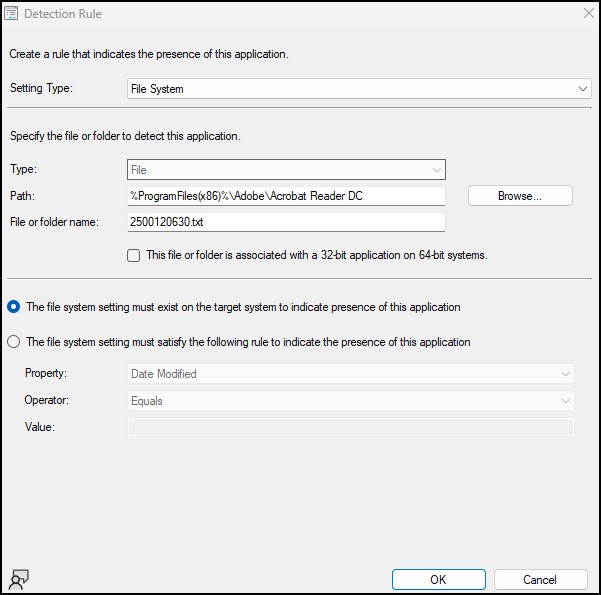Click the feedback person icon at bottom left
601x595 pixels.
(x=18, y=579)
